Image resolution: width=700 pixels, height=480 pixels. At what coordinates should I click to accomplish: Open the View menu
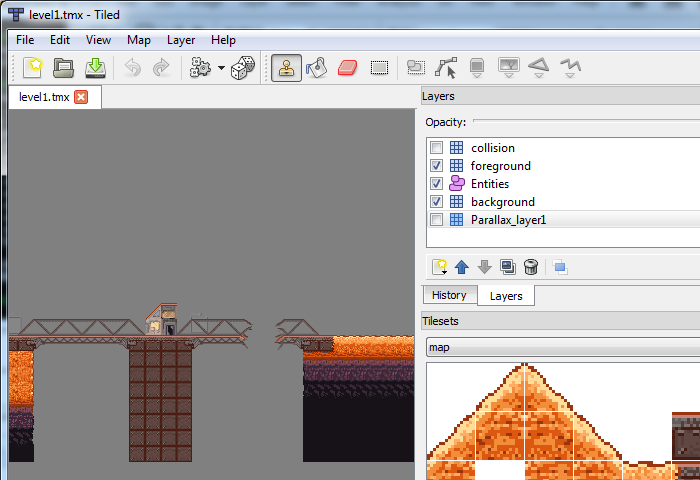click(x=98, y=40)
